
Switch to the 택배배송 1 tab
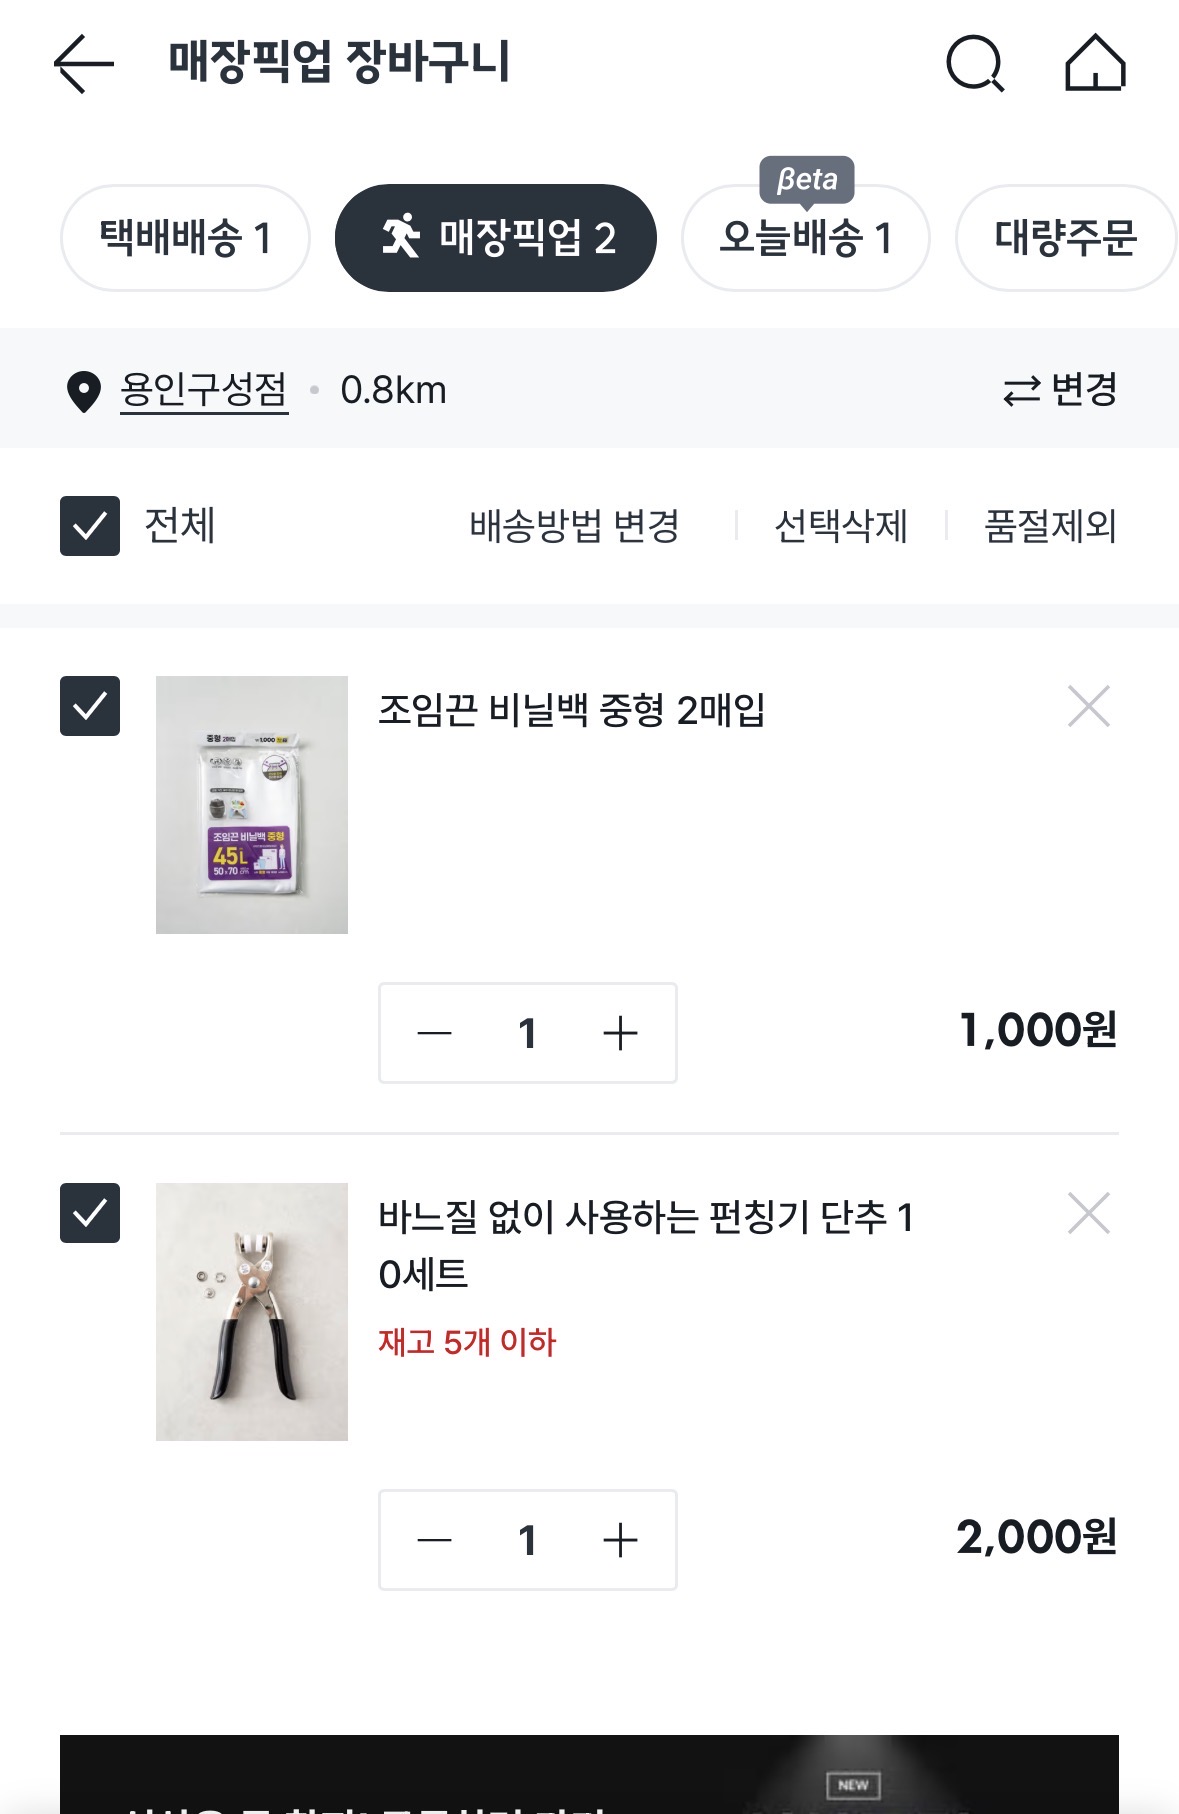click(x=185, y=238)
